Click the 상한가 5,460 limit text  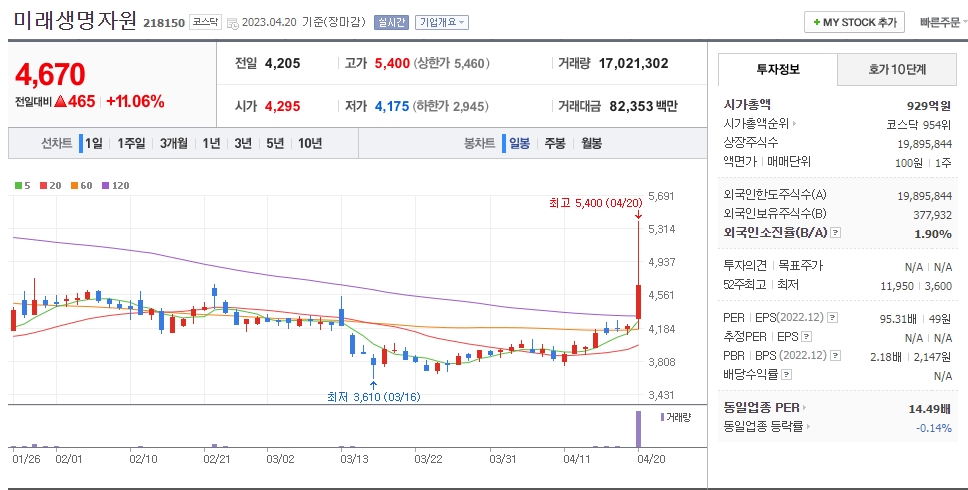point(452,63)
